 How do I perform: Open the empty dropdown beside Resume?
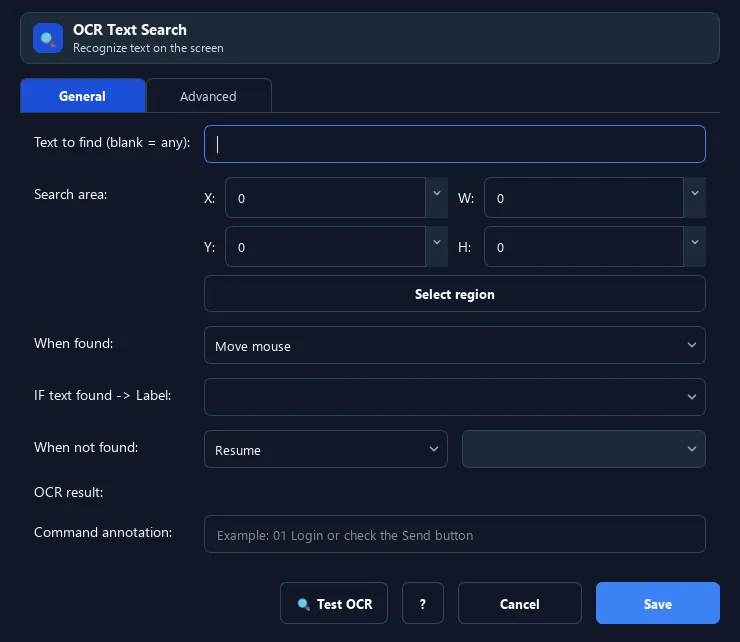coord(584,449)
